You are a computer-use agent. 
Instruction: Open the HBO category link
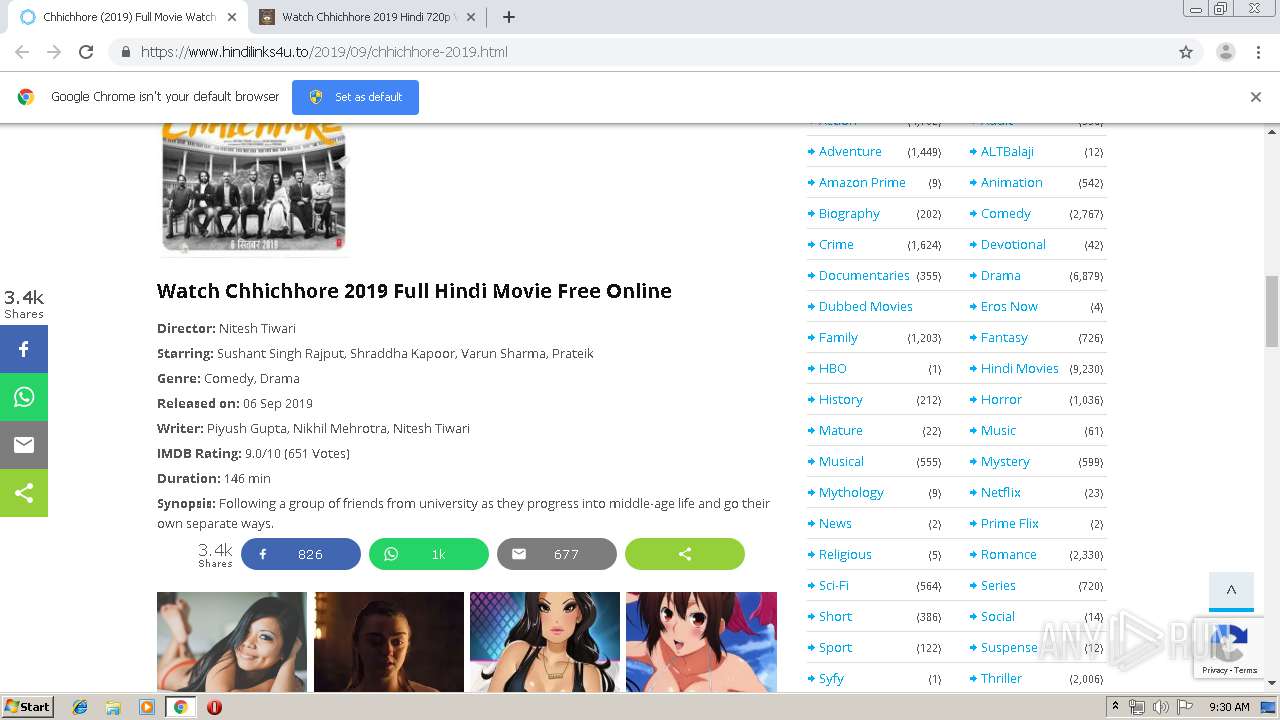tap(833, 368)
